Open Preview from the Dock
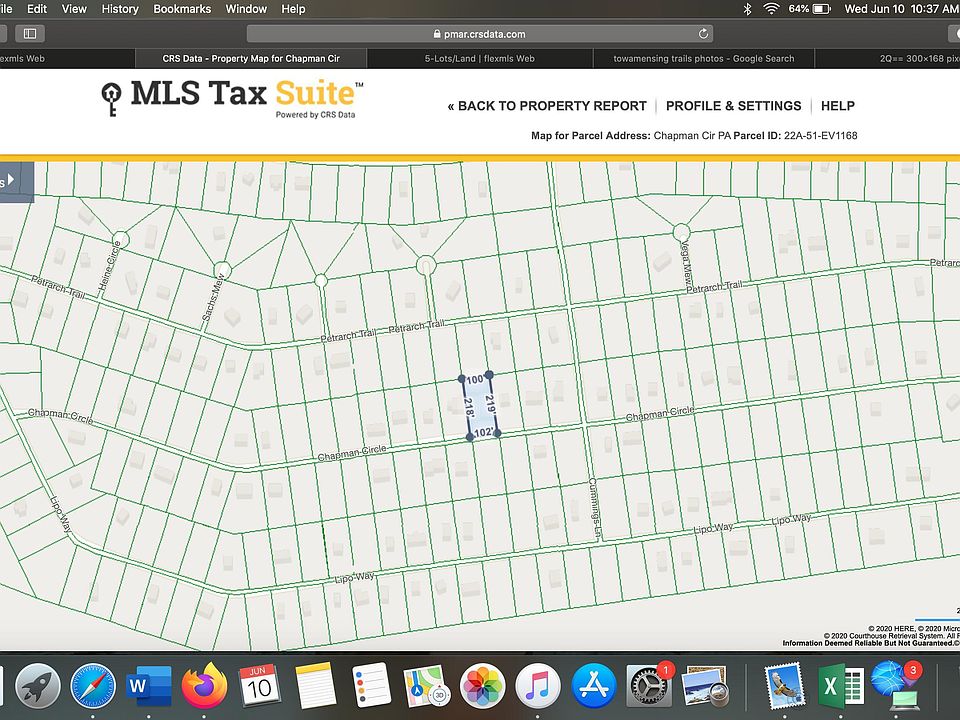The image size is (960, 720). click(x=705, y=686)
